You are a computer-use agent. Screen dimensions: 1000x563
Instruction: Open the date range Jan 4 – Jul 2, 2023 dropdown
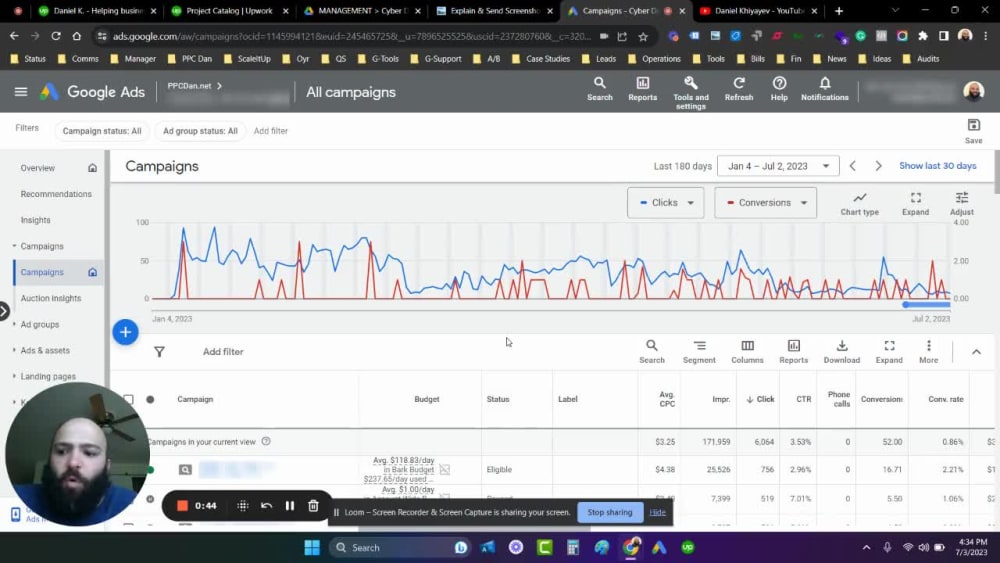778,166
